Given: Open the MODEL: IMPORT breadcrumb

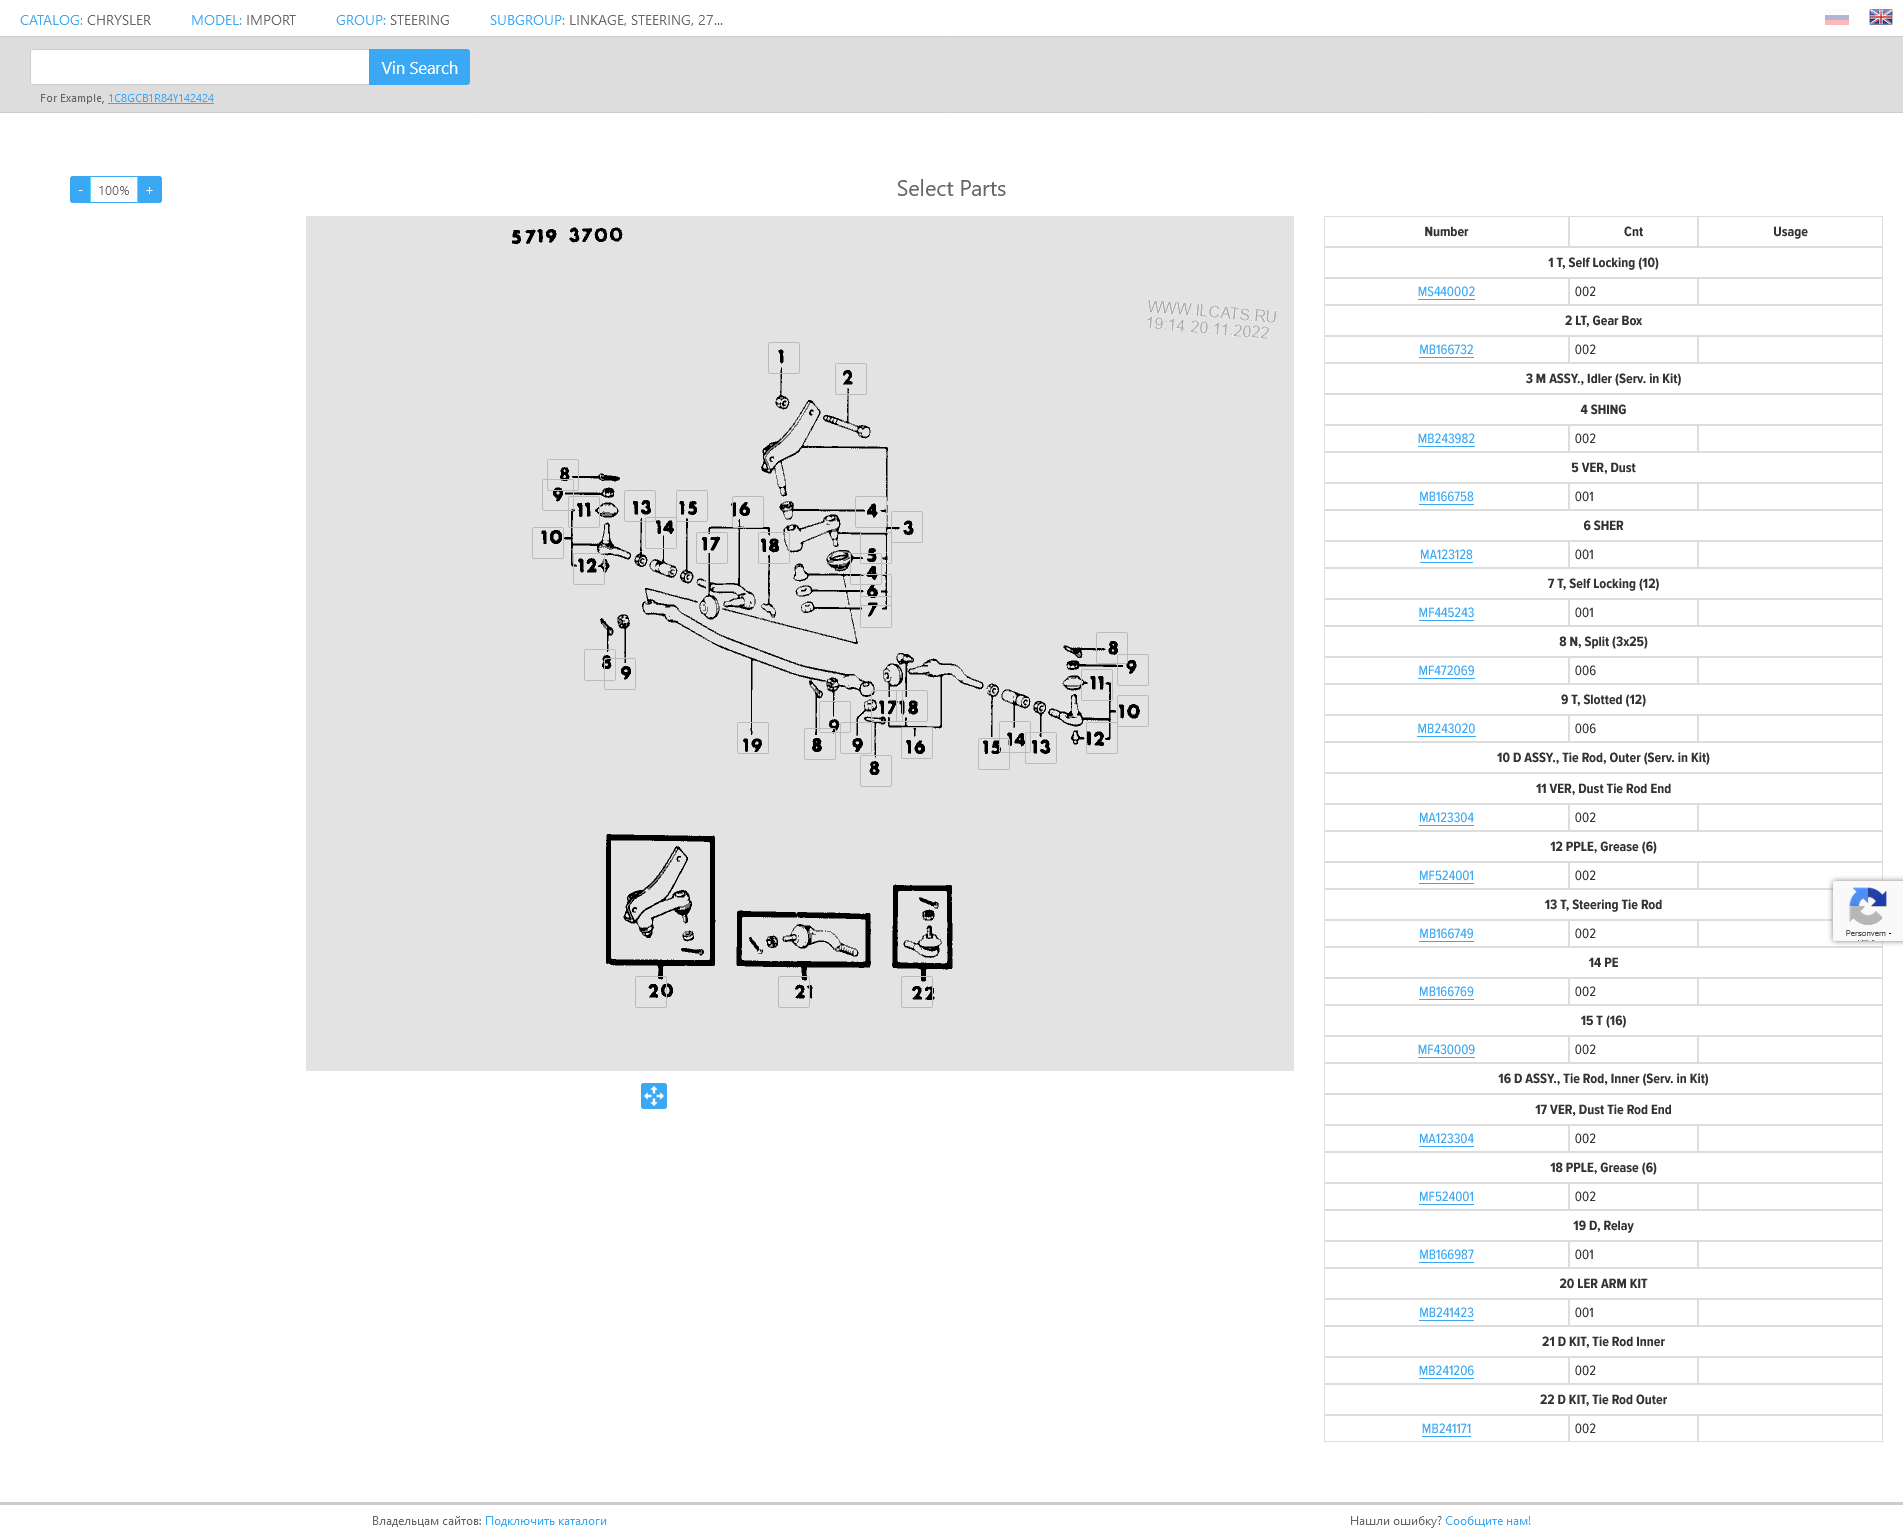Looking at the screenshot, I should tap(243, 20).
